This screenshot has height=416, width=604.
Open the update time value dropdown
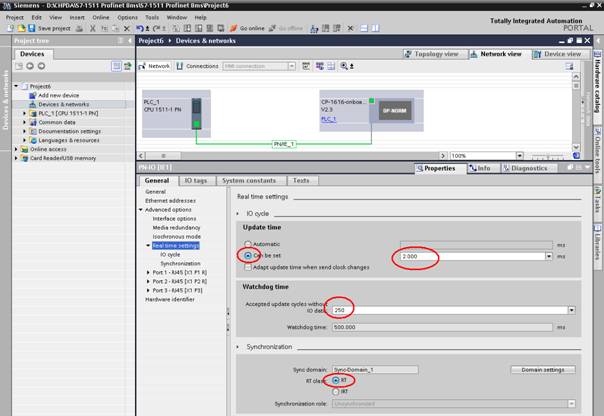pos(549,256)
